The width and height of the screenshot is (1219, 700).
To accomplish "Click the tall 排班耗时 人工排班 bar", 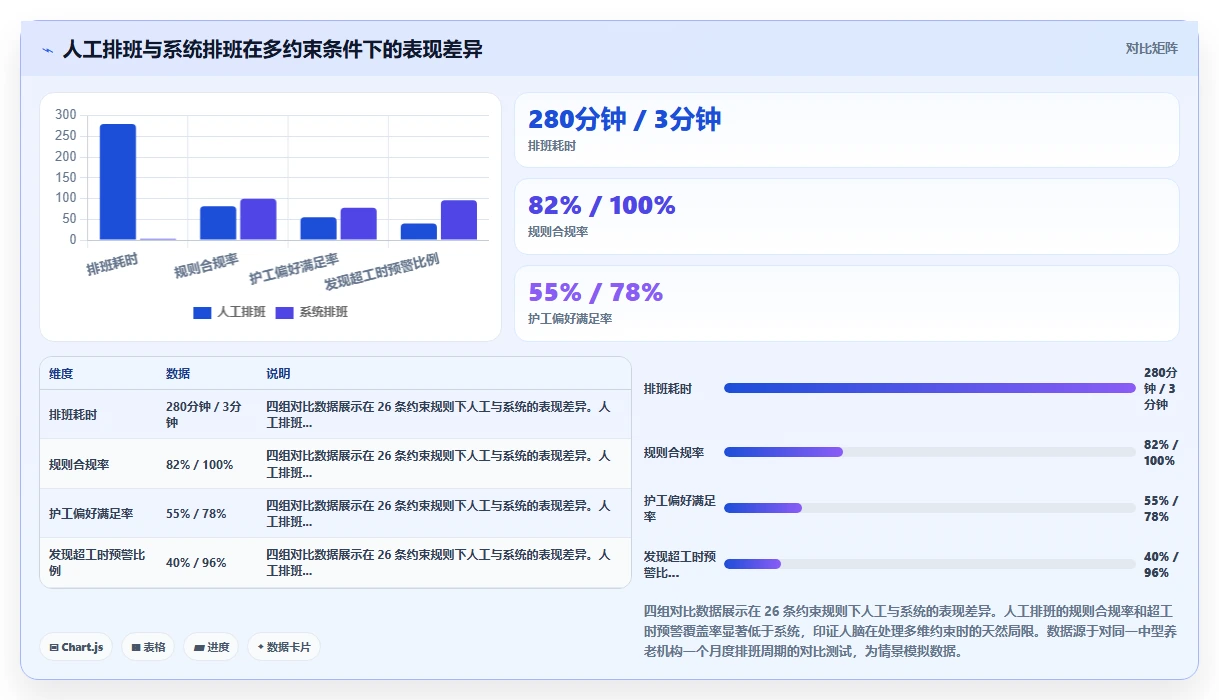I will tap(118, 182).
